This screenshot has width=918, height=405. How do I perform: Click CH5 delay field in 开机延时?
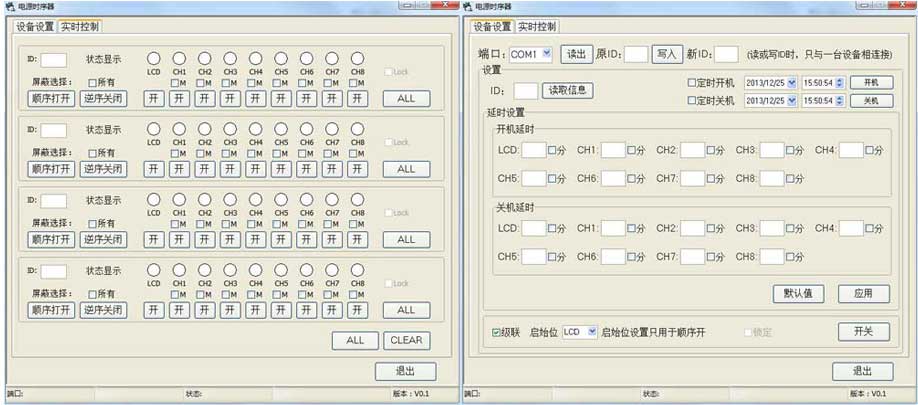pyautogui.click(x=534, y=179)
